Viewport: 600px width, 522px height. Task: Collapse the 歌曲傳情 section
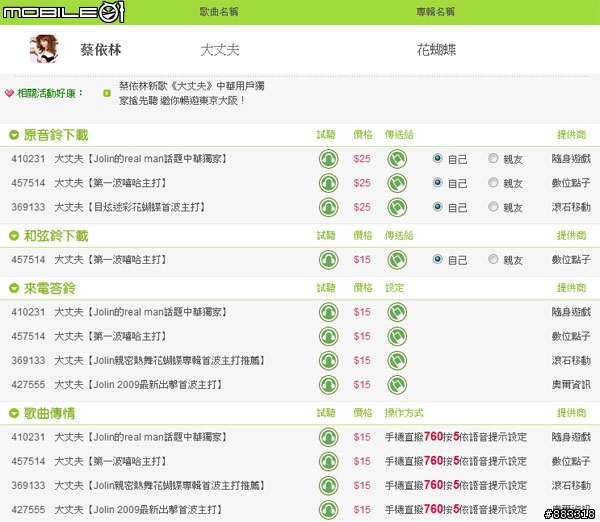coord(14,413)
